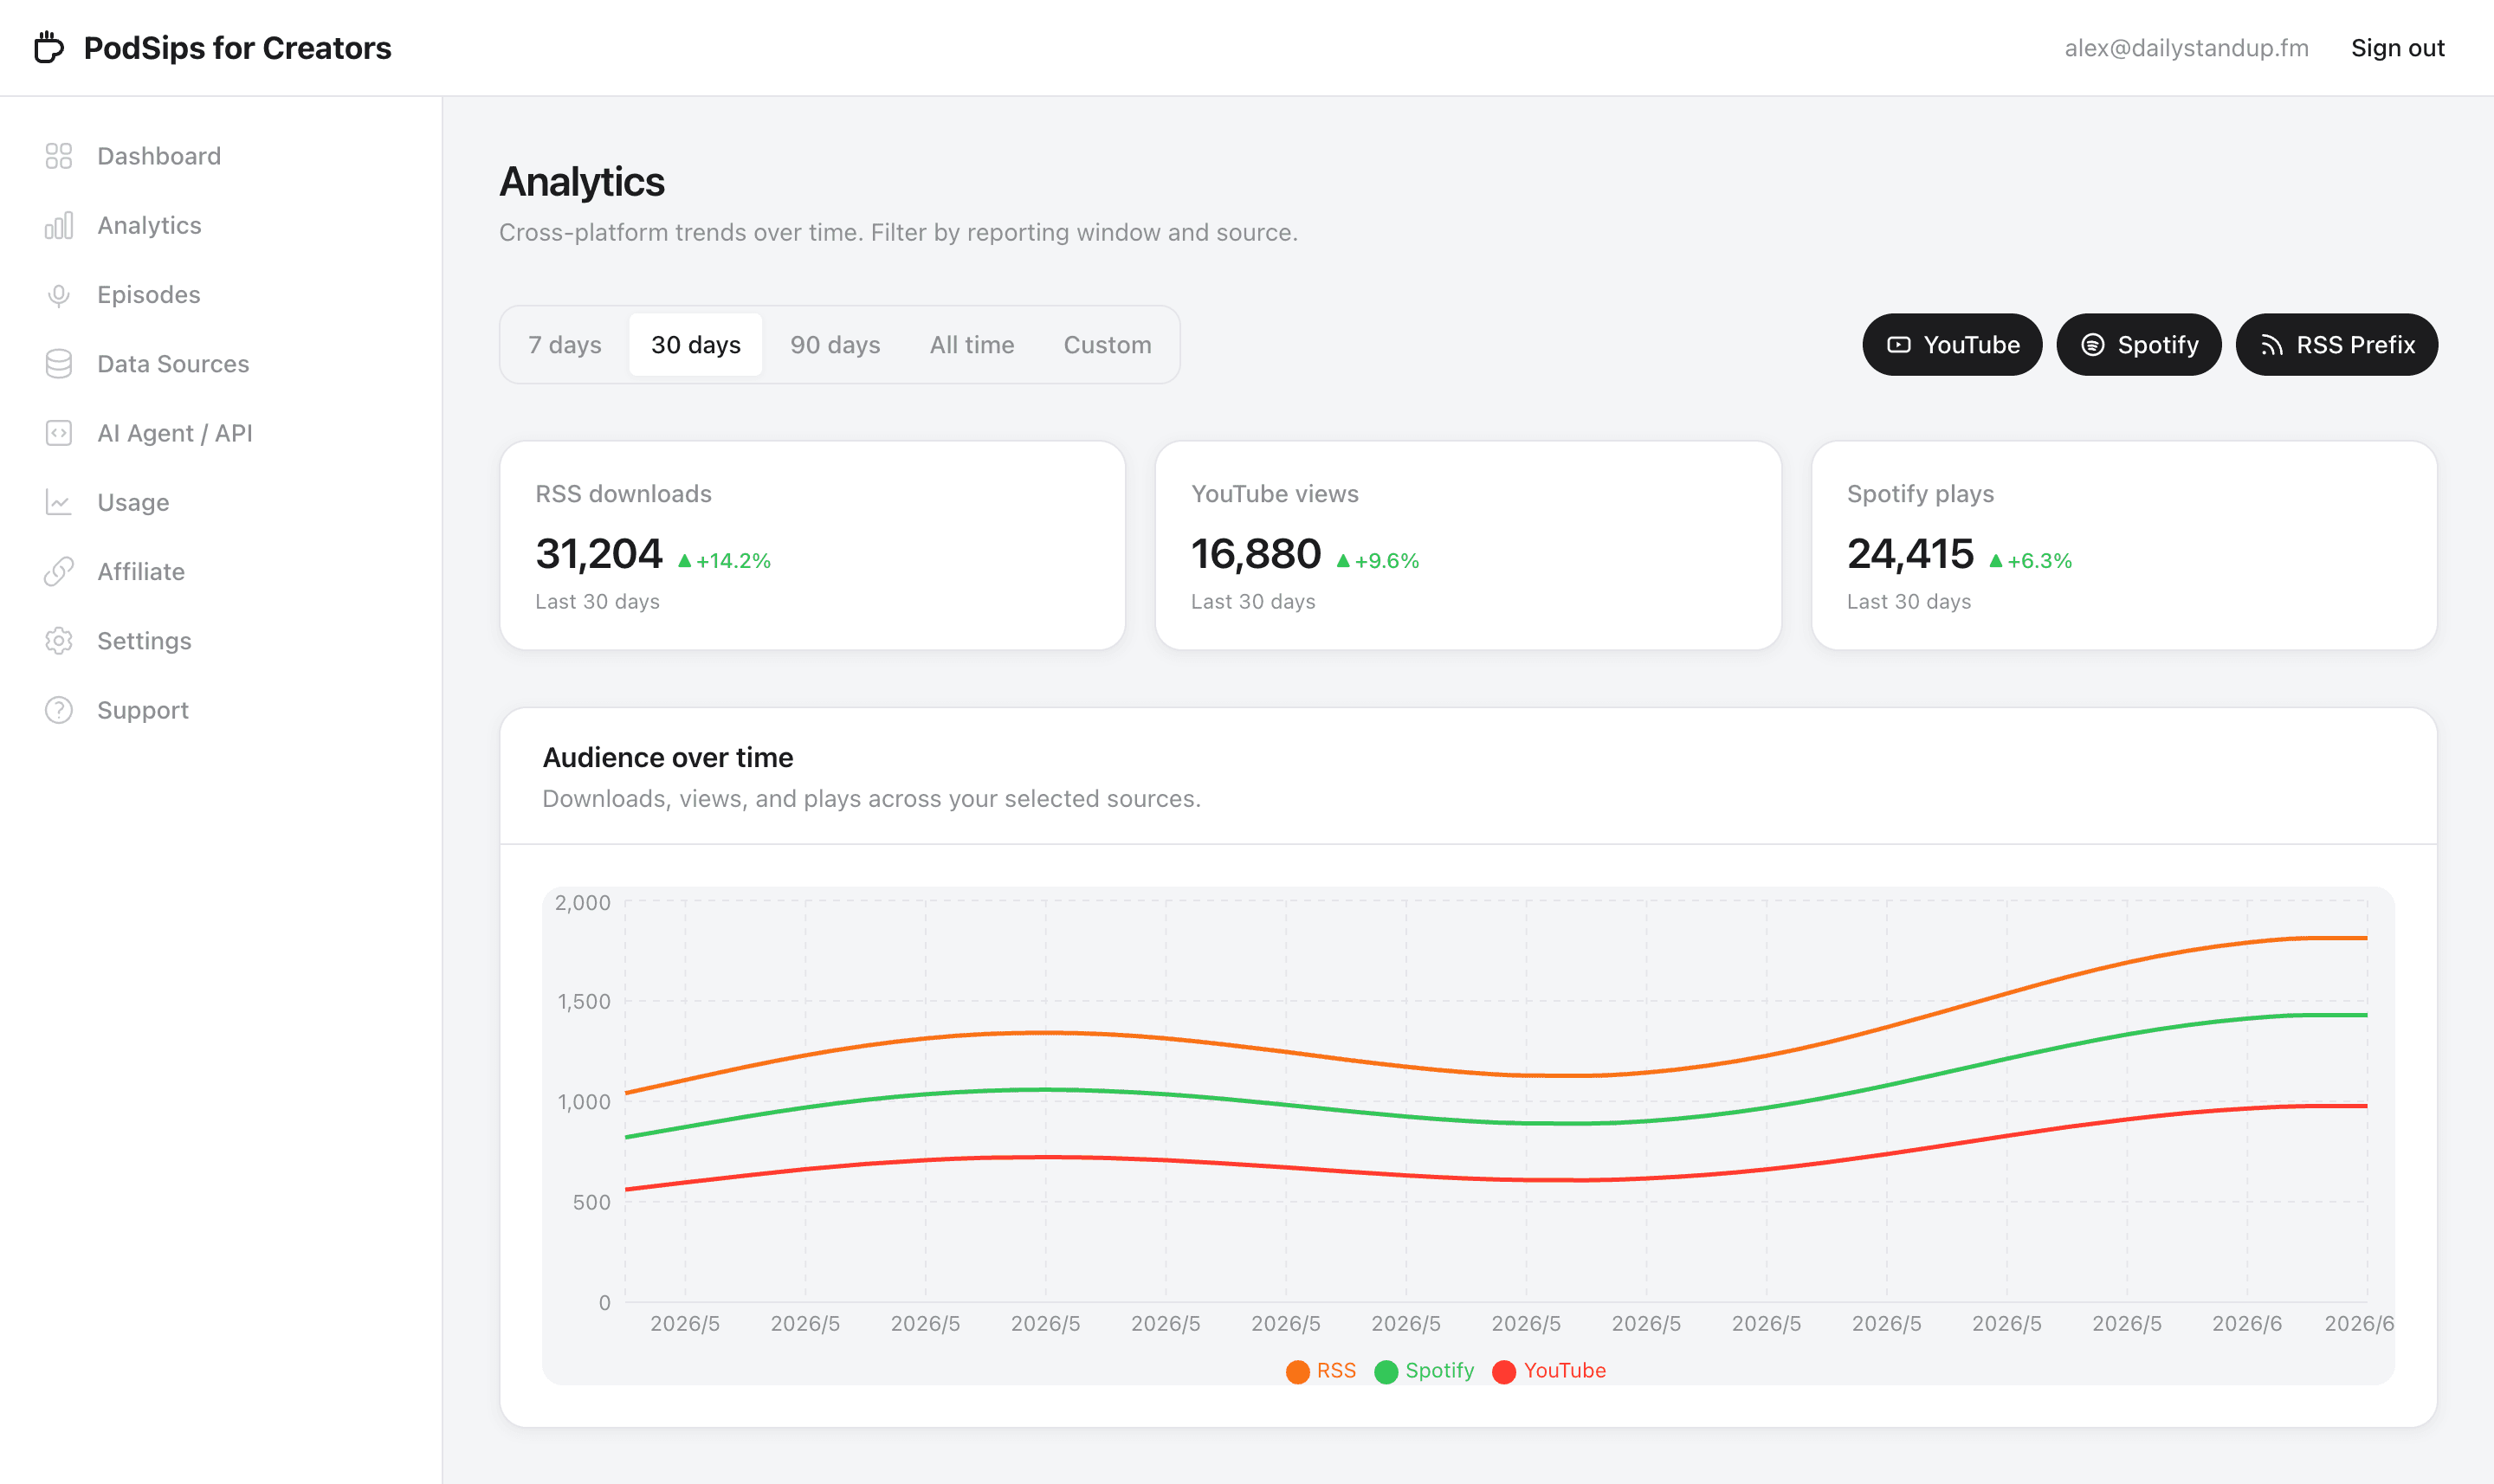Click the RSS feed icon in filter pill

point(2271,345)
